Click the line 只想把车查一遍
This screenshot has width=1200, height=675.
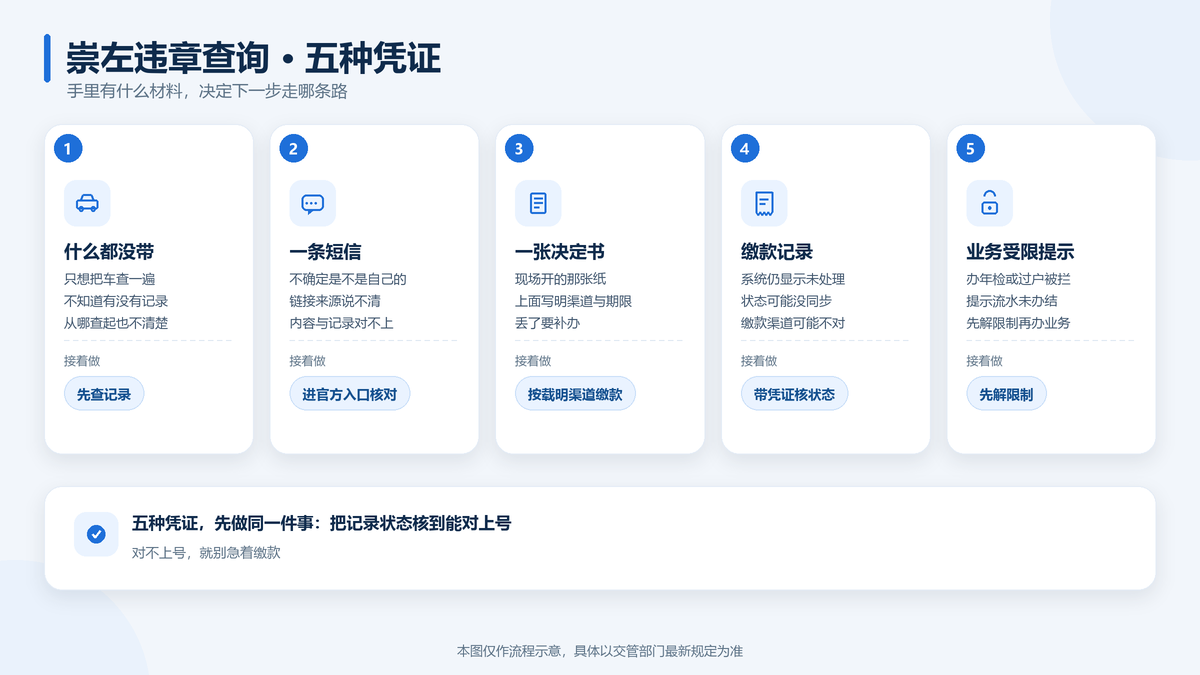pyautogui.click(x=110, y=279)
